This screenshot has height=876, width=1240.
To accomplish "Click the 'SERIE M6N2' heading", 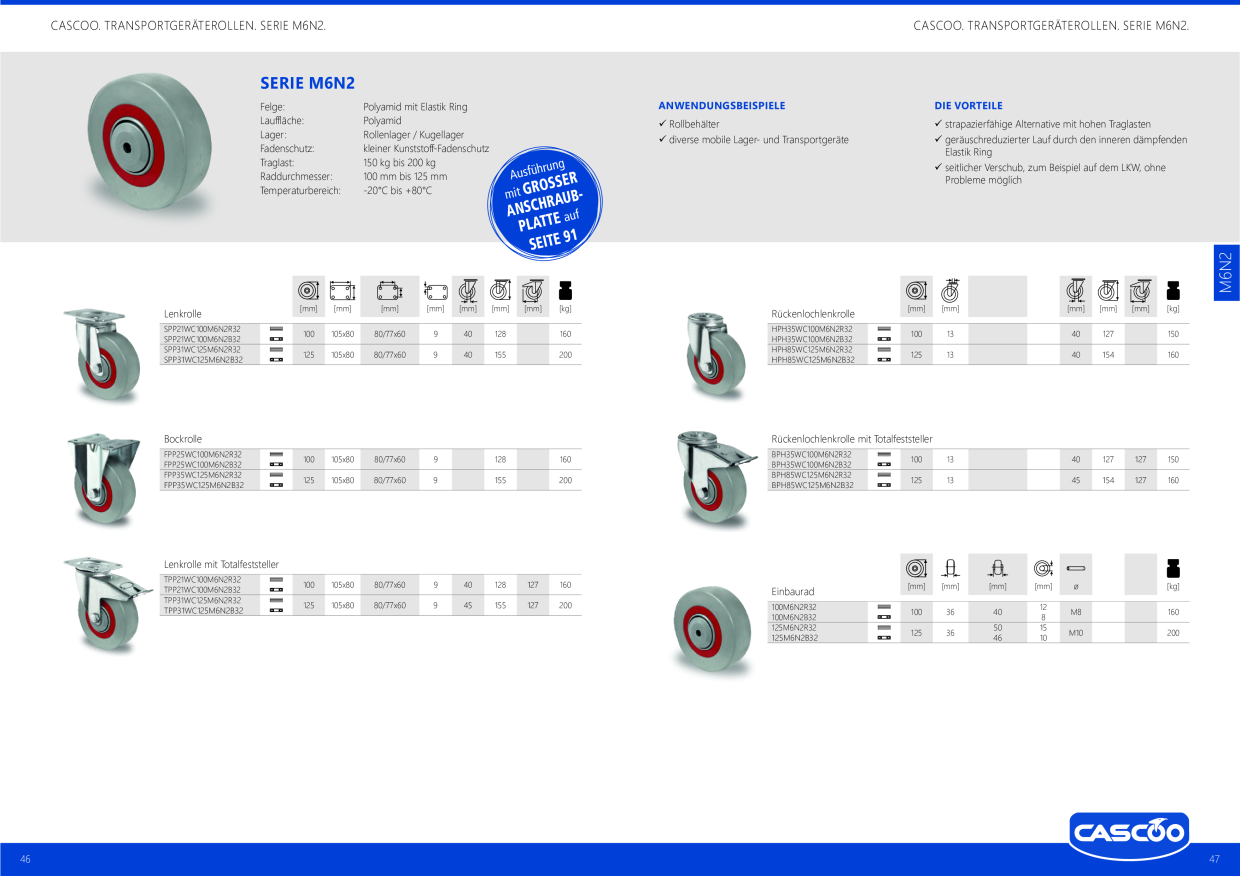I will click(x=308, y=83).
